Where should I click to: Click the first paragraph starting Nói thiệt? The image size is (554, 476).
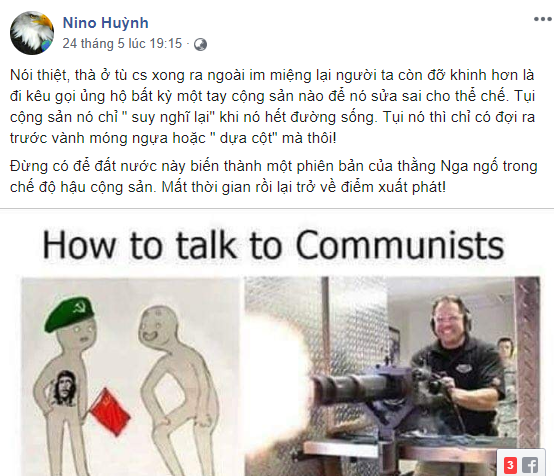point(272,106)
